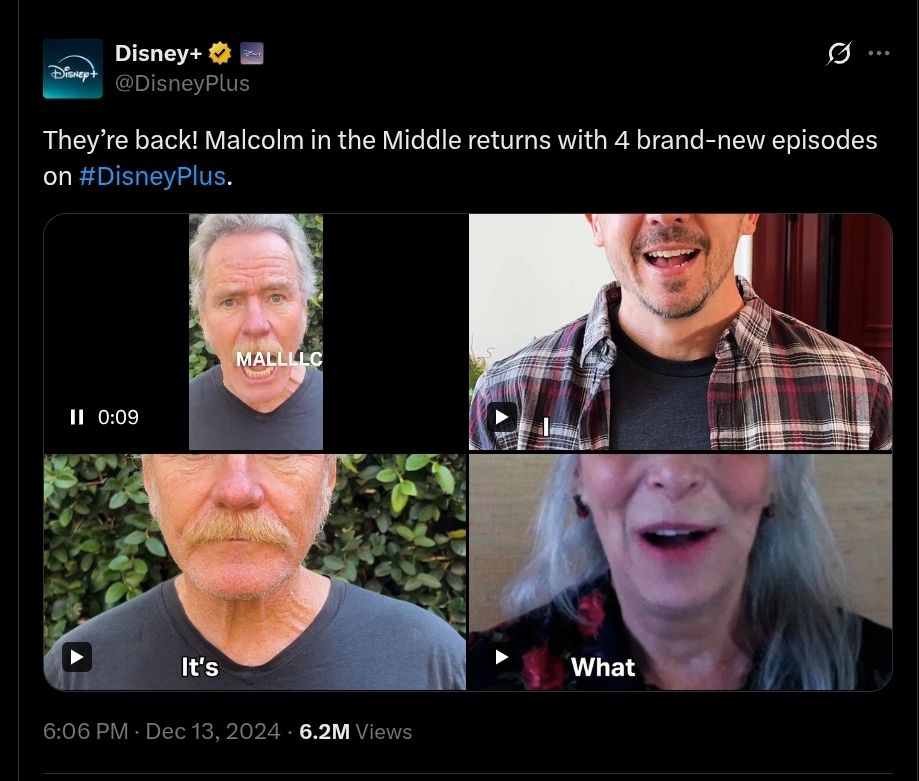Screen dimensions: 919x781
Task: Open the Disney+ profile avatar
Action: pos(73,69)
